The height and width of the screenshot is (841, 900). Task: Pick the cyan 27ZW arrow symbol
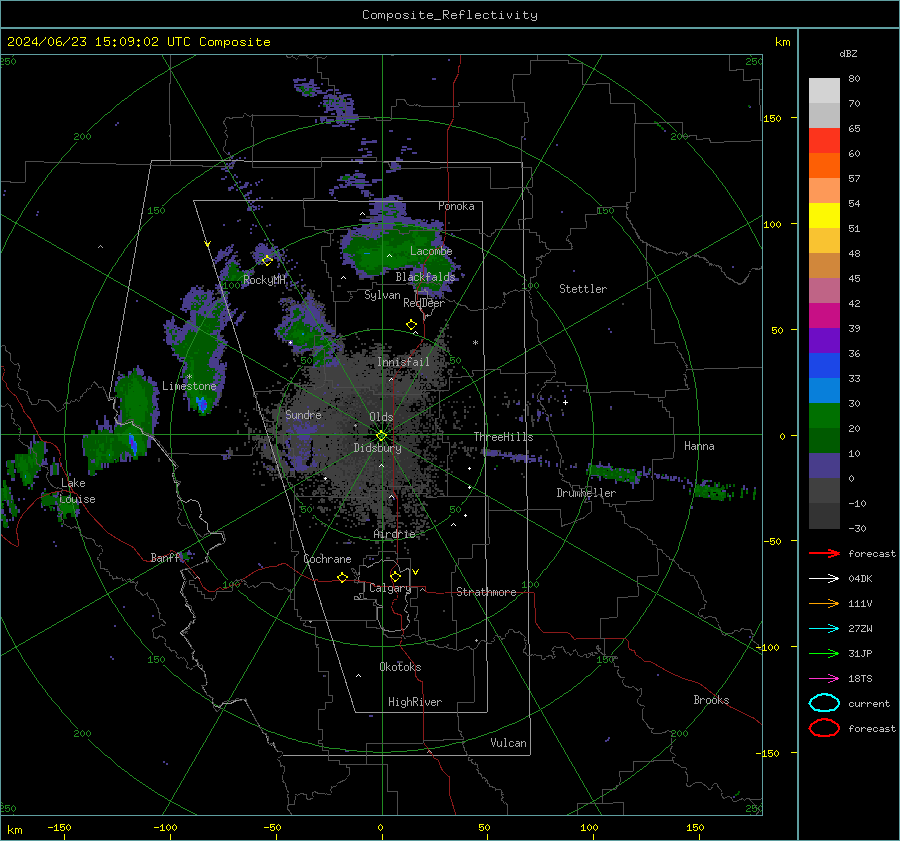(x=824, y=629)
